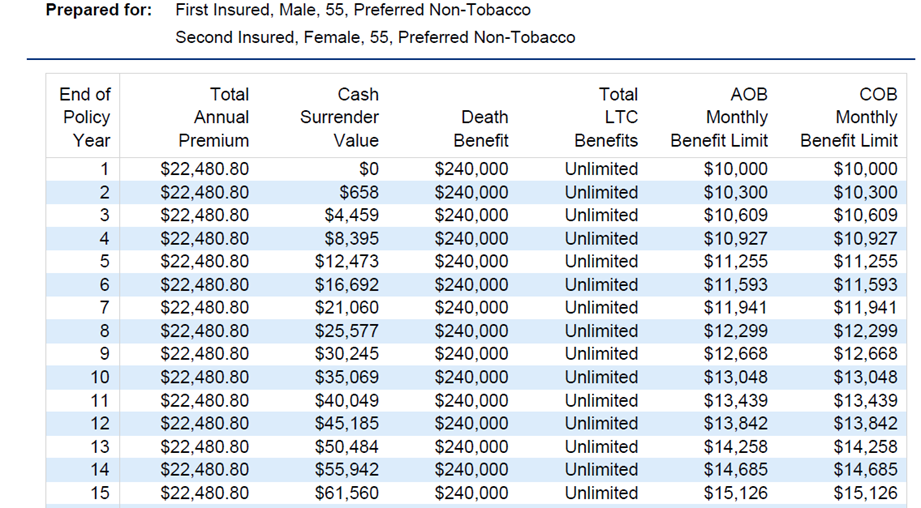This screenshot has width=921, height=508.
Task: Select the End of Policy Year header
Action: (x=84, y=117)
